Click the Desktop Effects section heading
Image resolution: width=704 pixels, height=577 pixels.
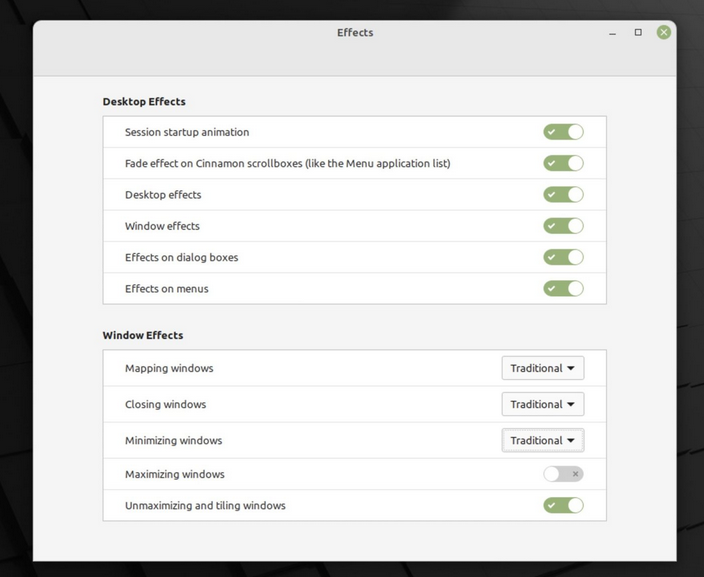[x=144, y=101]
